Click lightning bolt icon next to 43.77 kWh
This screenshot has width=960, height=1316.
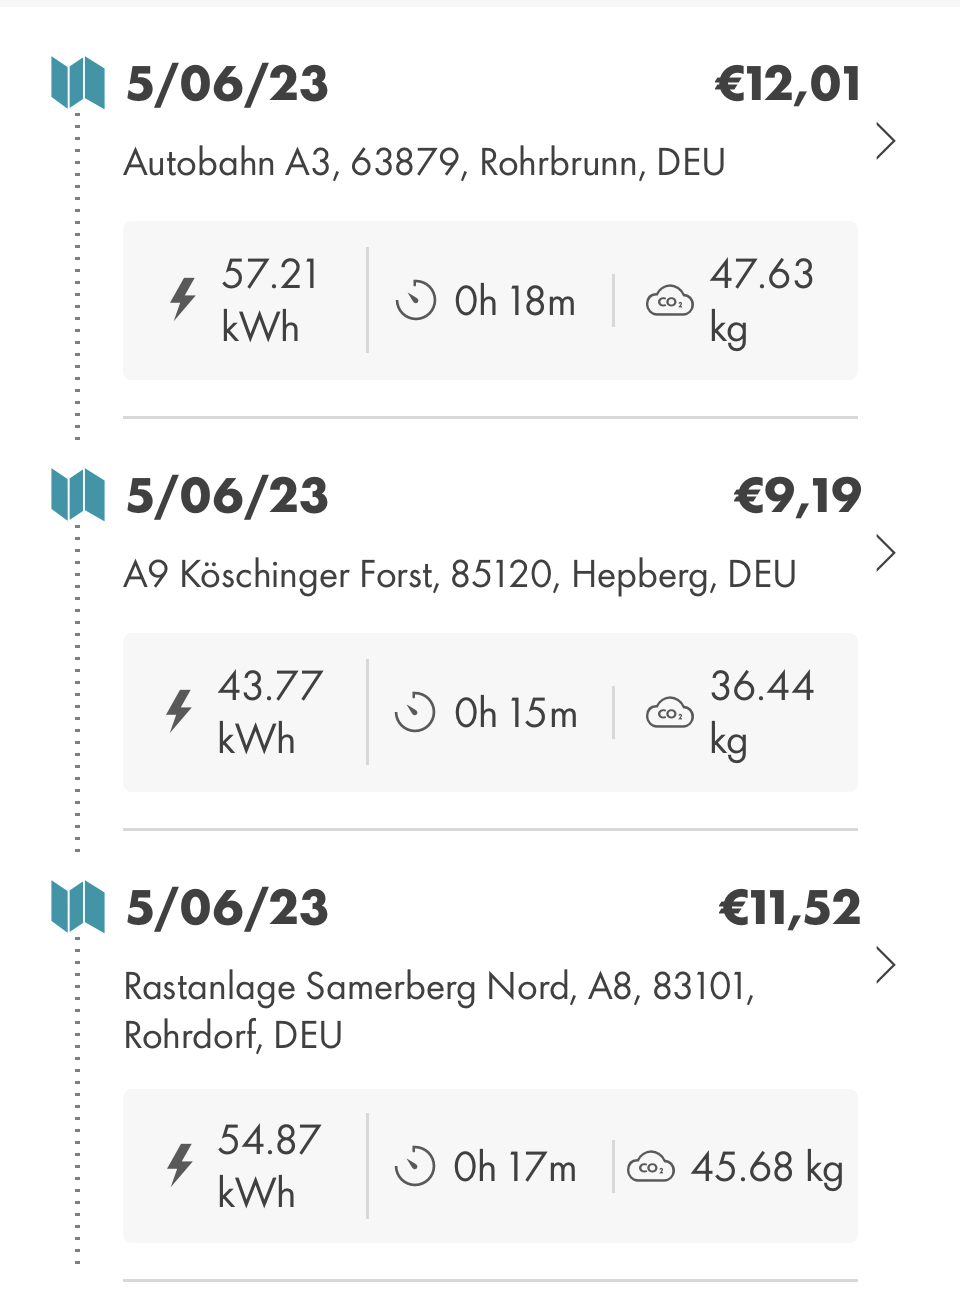(x=180, y=711)
